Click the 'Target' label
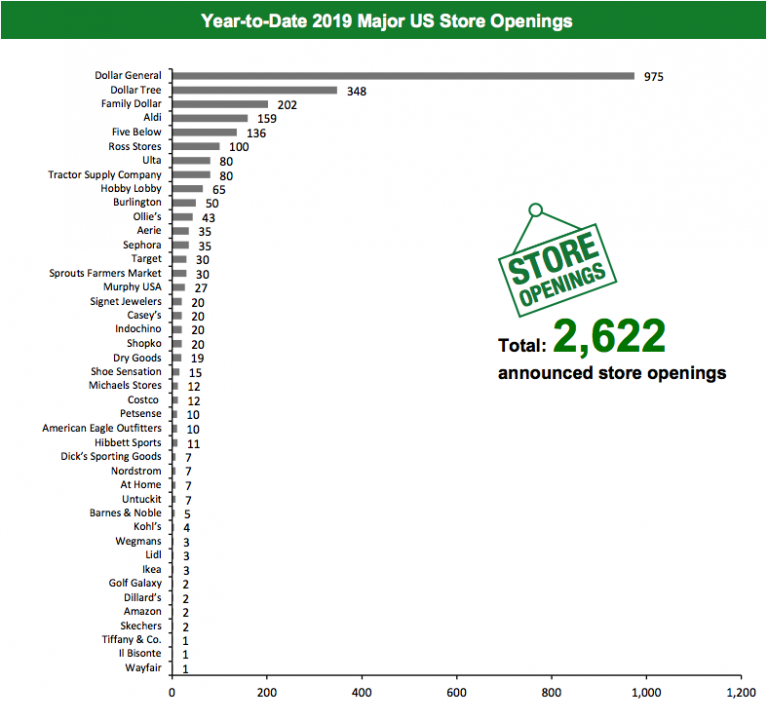 (146, 259)
